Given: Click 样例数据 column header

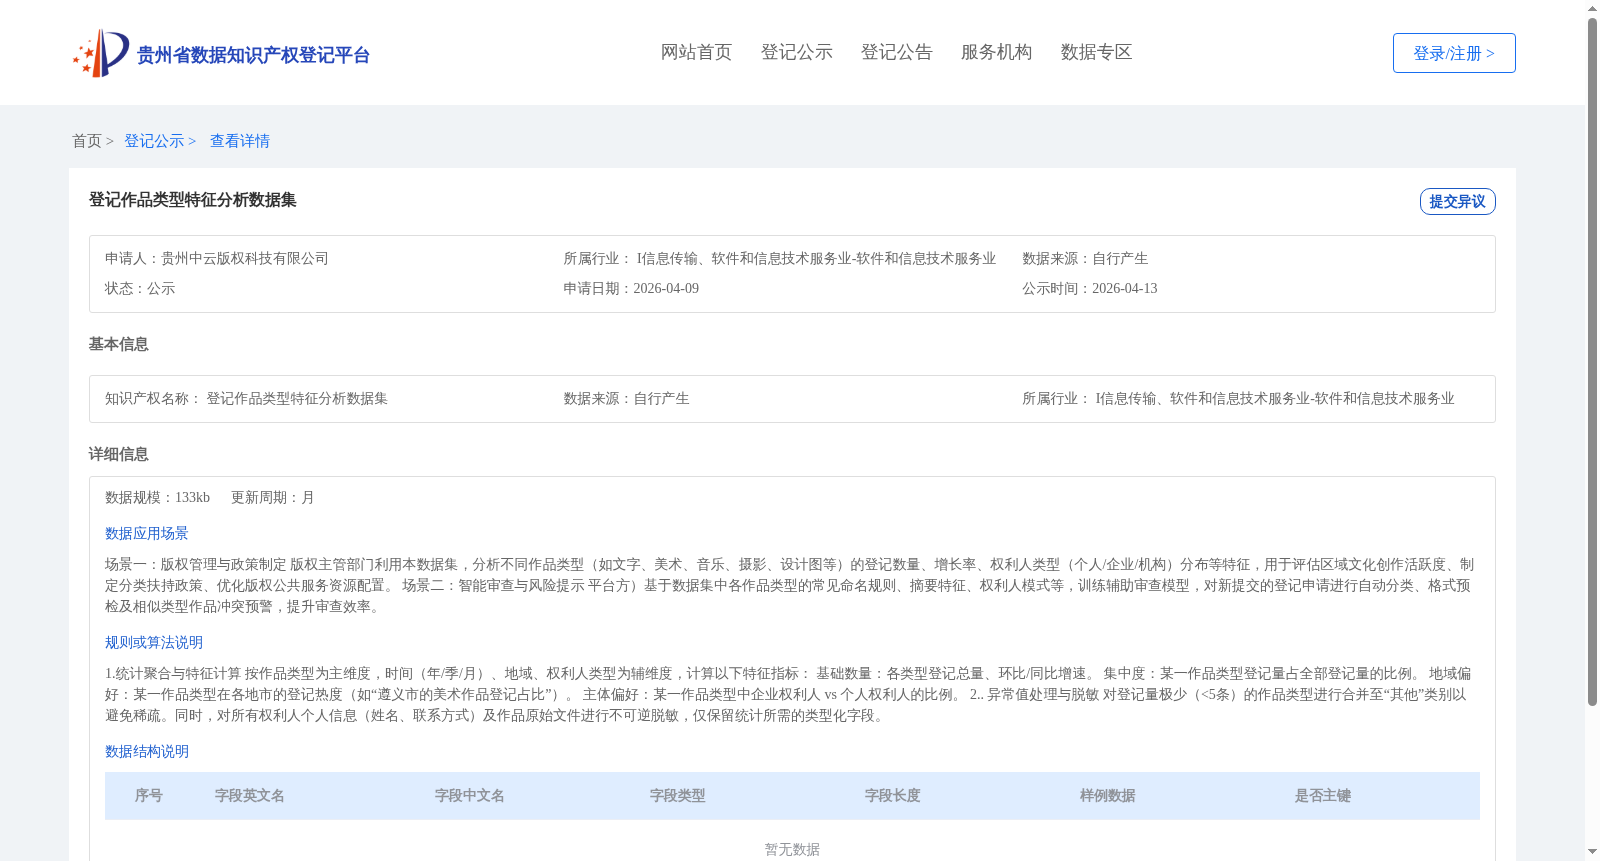Looking at the screenshot, I should [1108, 795].
